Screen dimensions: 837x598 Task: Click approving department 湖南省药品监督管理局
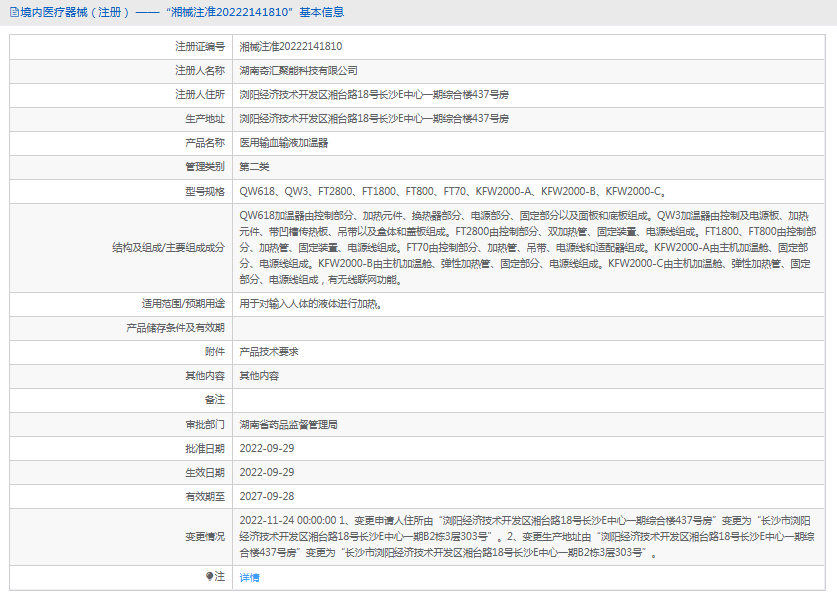click(x=288, y=424)
